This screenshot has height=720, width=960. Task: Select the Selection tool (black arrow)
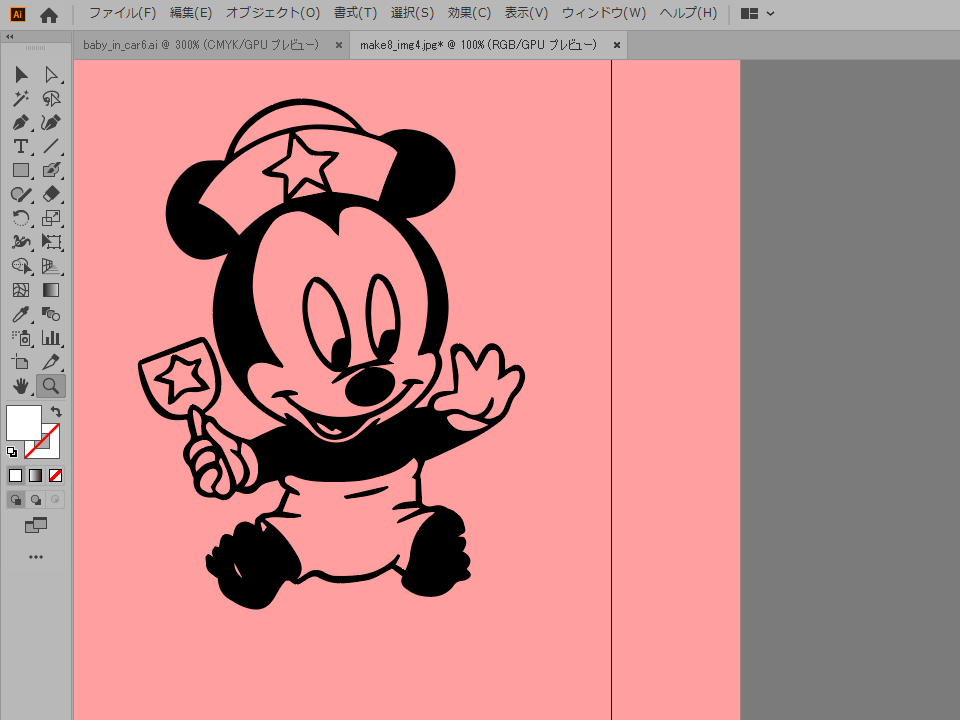pos(21,75)
